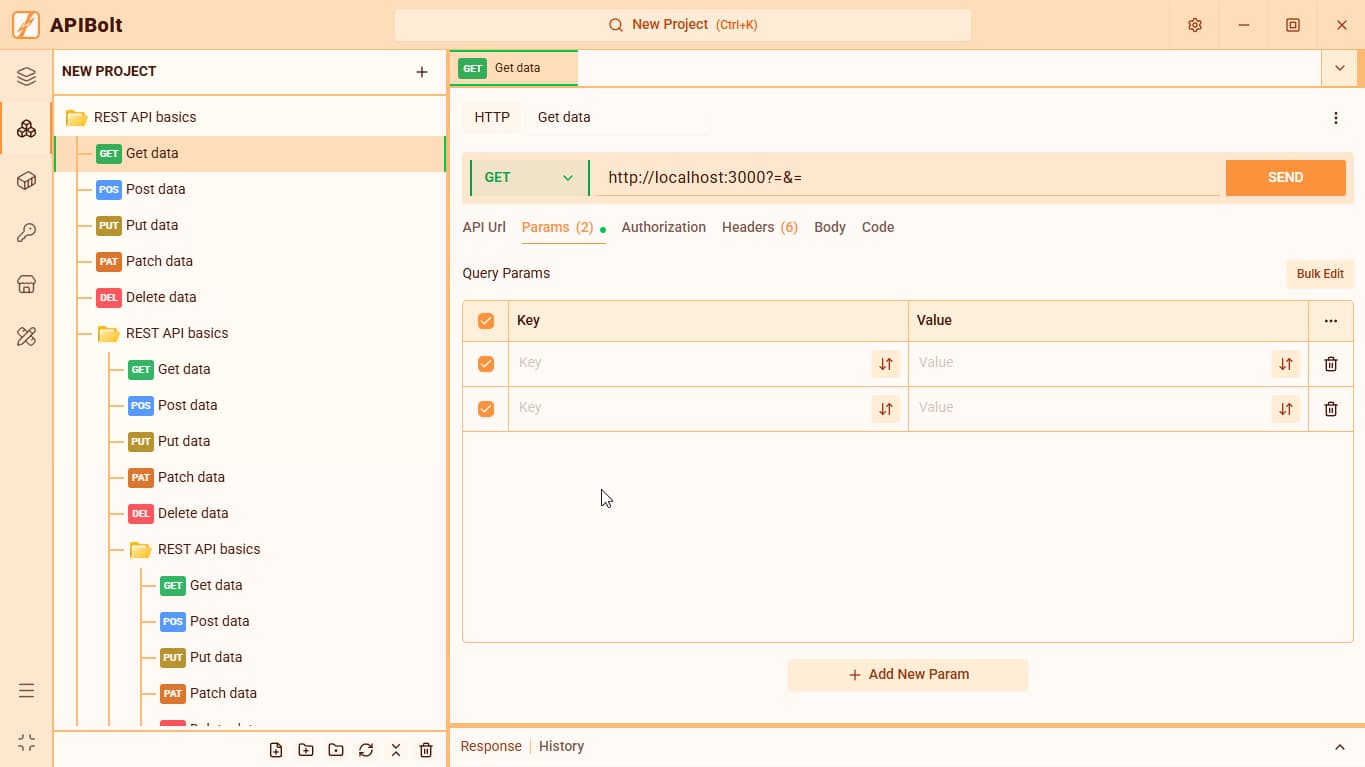Click the layers icon in left sidebar
This screenshot has height=767, width=1365.
click(x=27, y=77)
